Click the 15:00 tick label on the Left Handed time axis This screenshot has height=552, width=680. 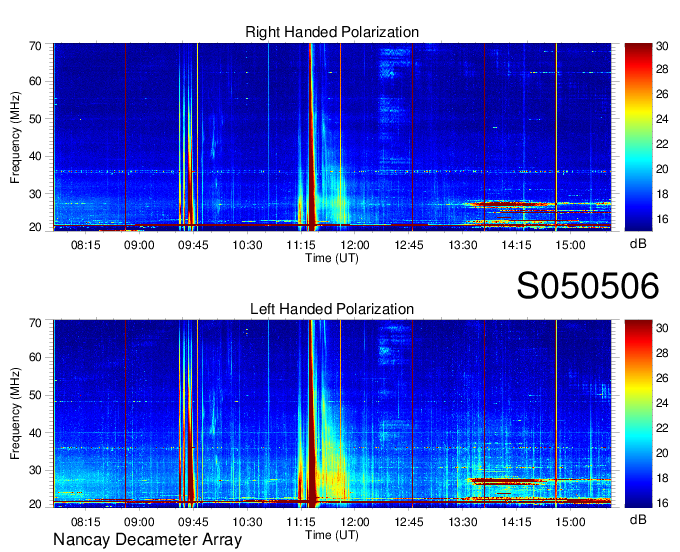point(570,522)
